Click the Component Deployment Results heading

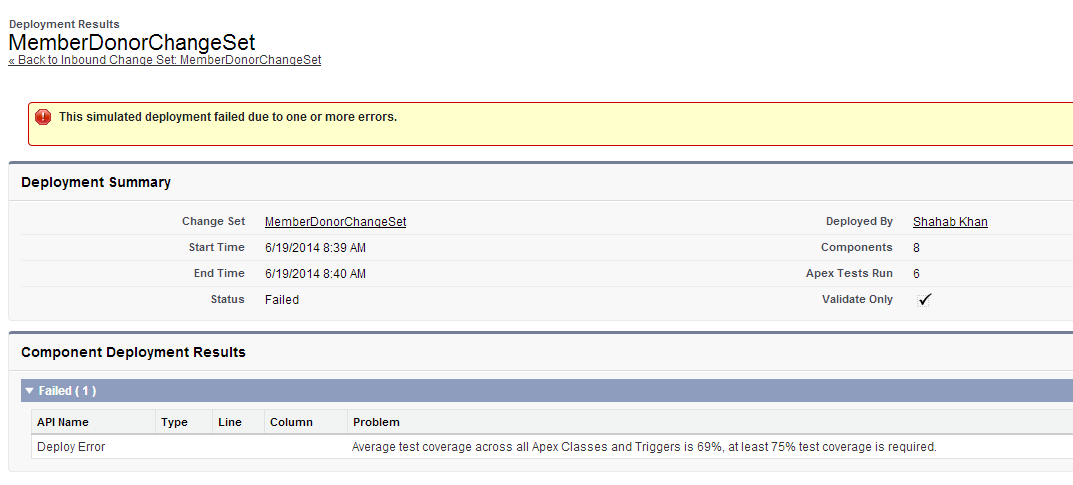133,352
